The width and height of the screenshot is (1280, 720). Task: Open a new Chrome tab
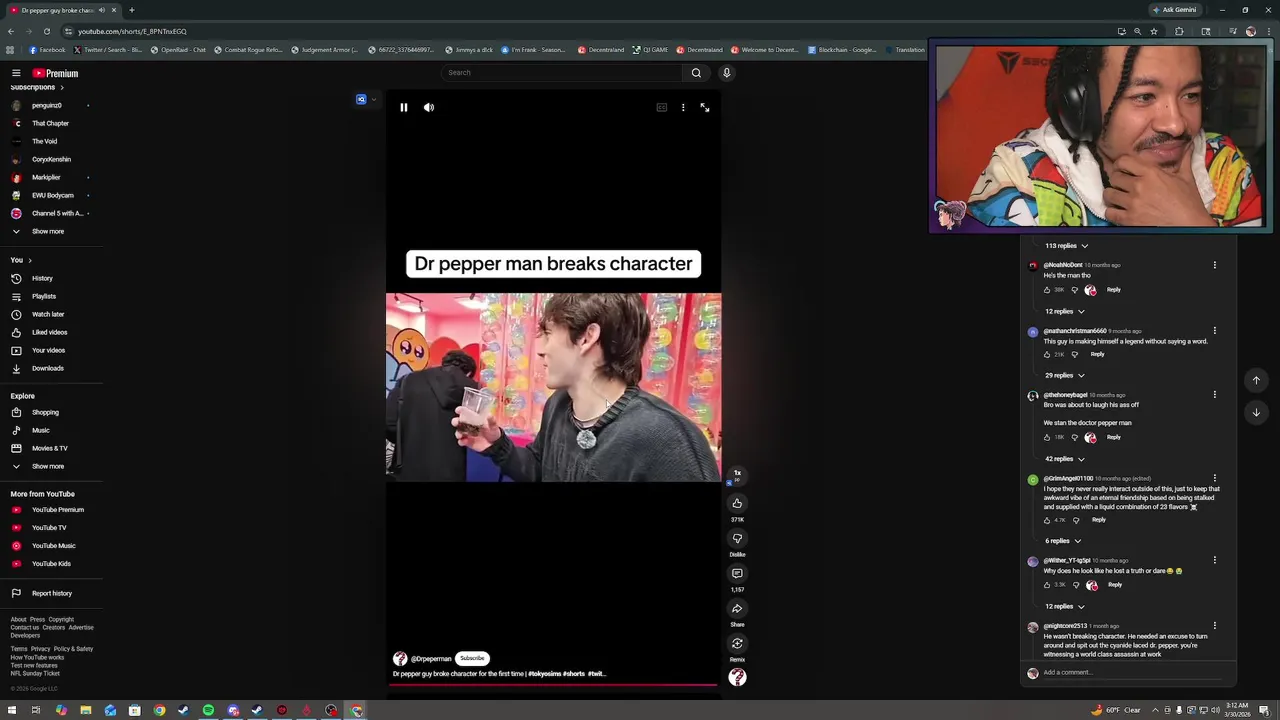tap(131, 10)
